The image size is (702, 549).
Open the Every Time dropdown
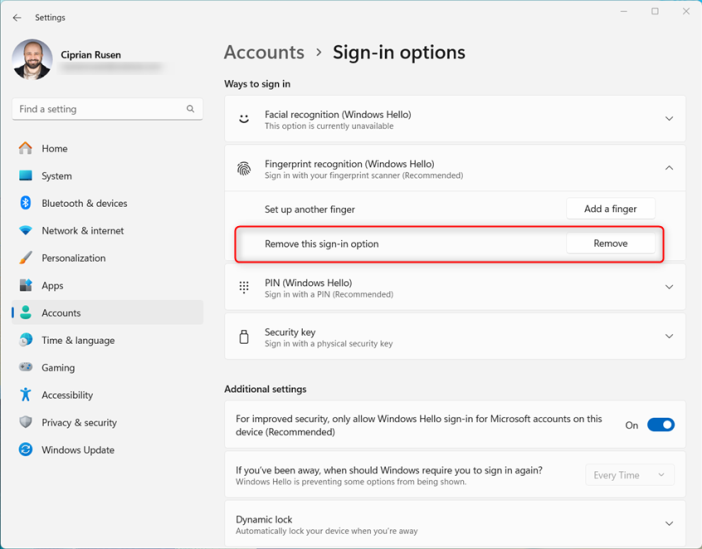[x=630, y=475]
